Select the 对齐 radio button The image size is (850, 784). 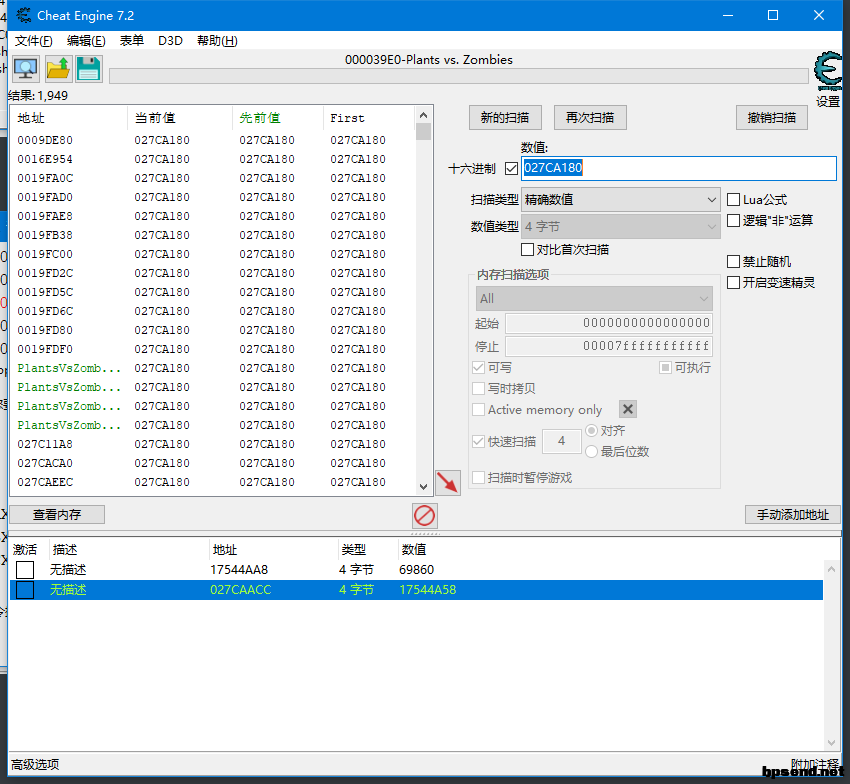[591, 430]
